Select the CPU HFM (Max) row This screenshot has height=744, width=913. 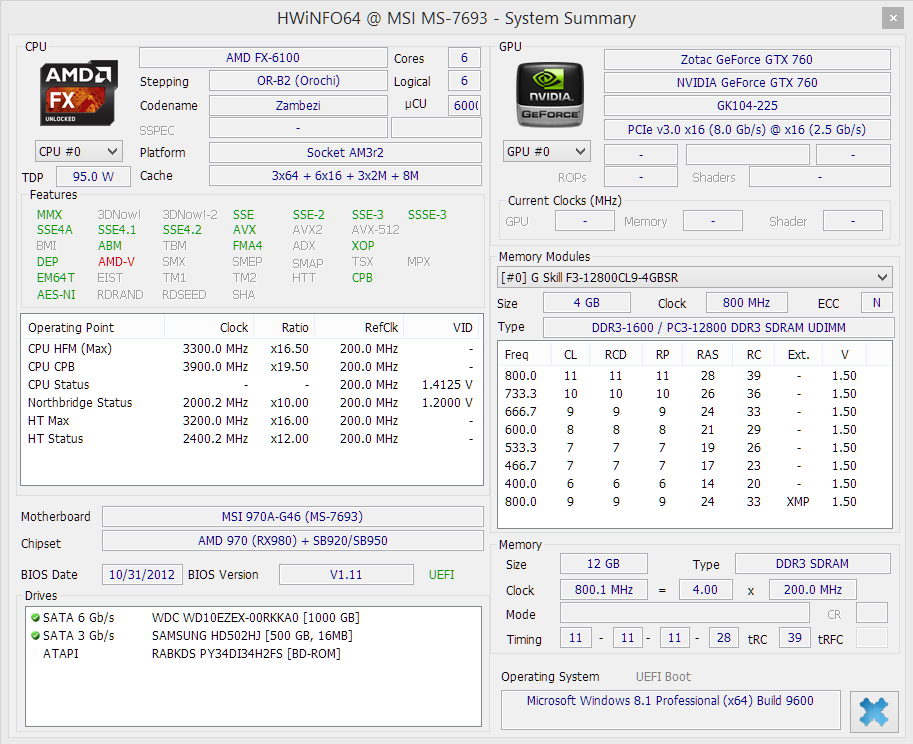[252, 349]
